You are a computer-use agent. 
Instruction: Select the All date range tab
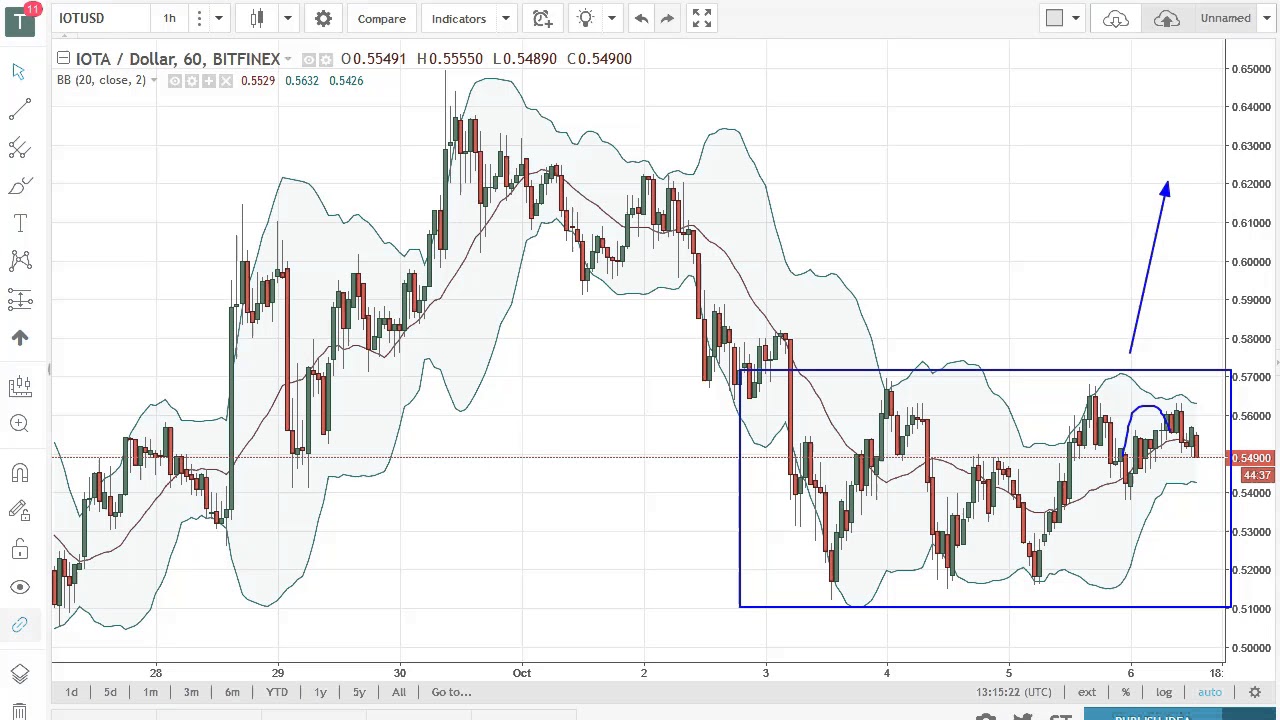coord(399,692)
